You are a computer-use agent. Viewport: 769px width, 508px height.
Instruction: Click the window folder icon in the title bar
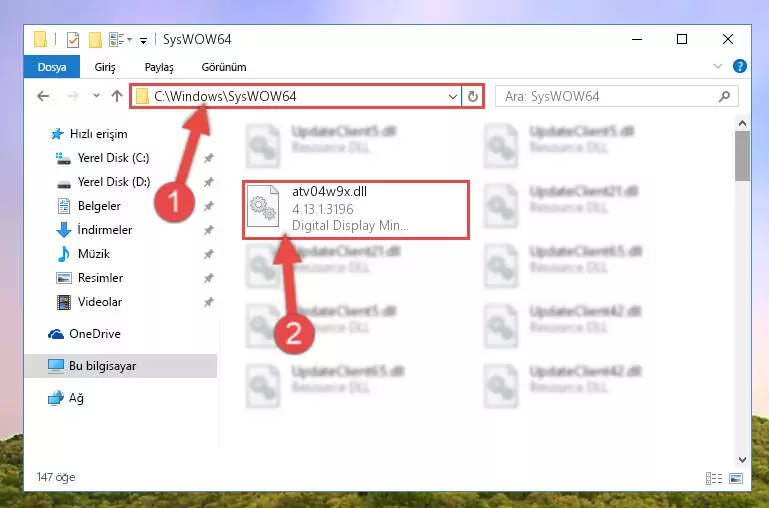[x=41, y=39]
